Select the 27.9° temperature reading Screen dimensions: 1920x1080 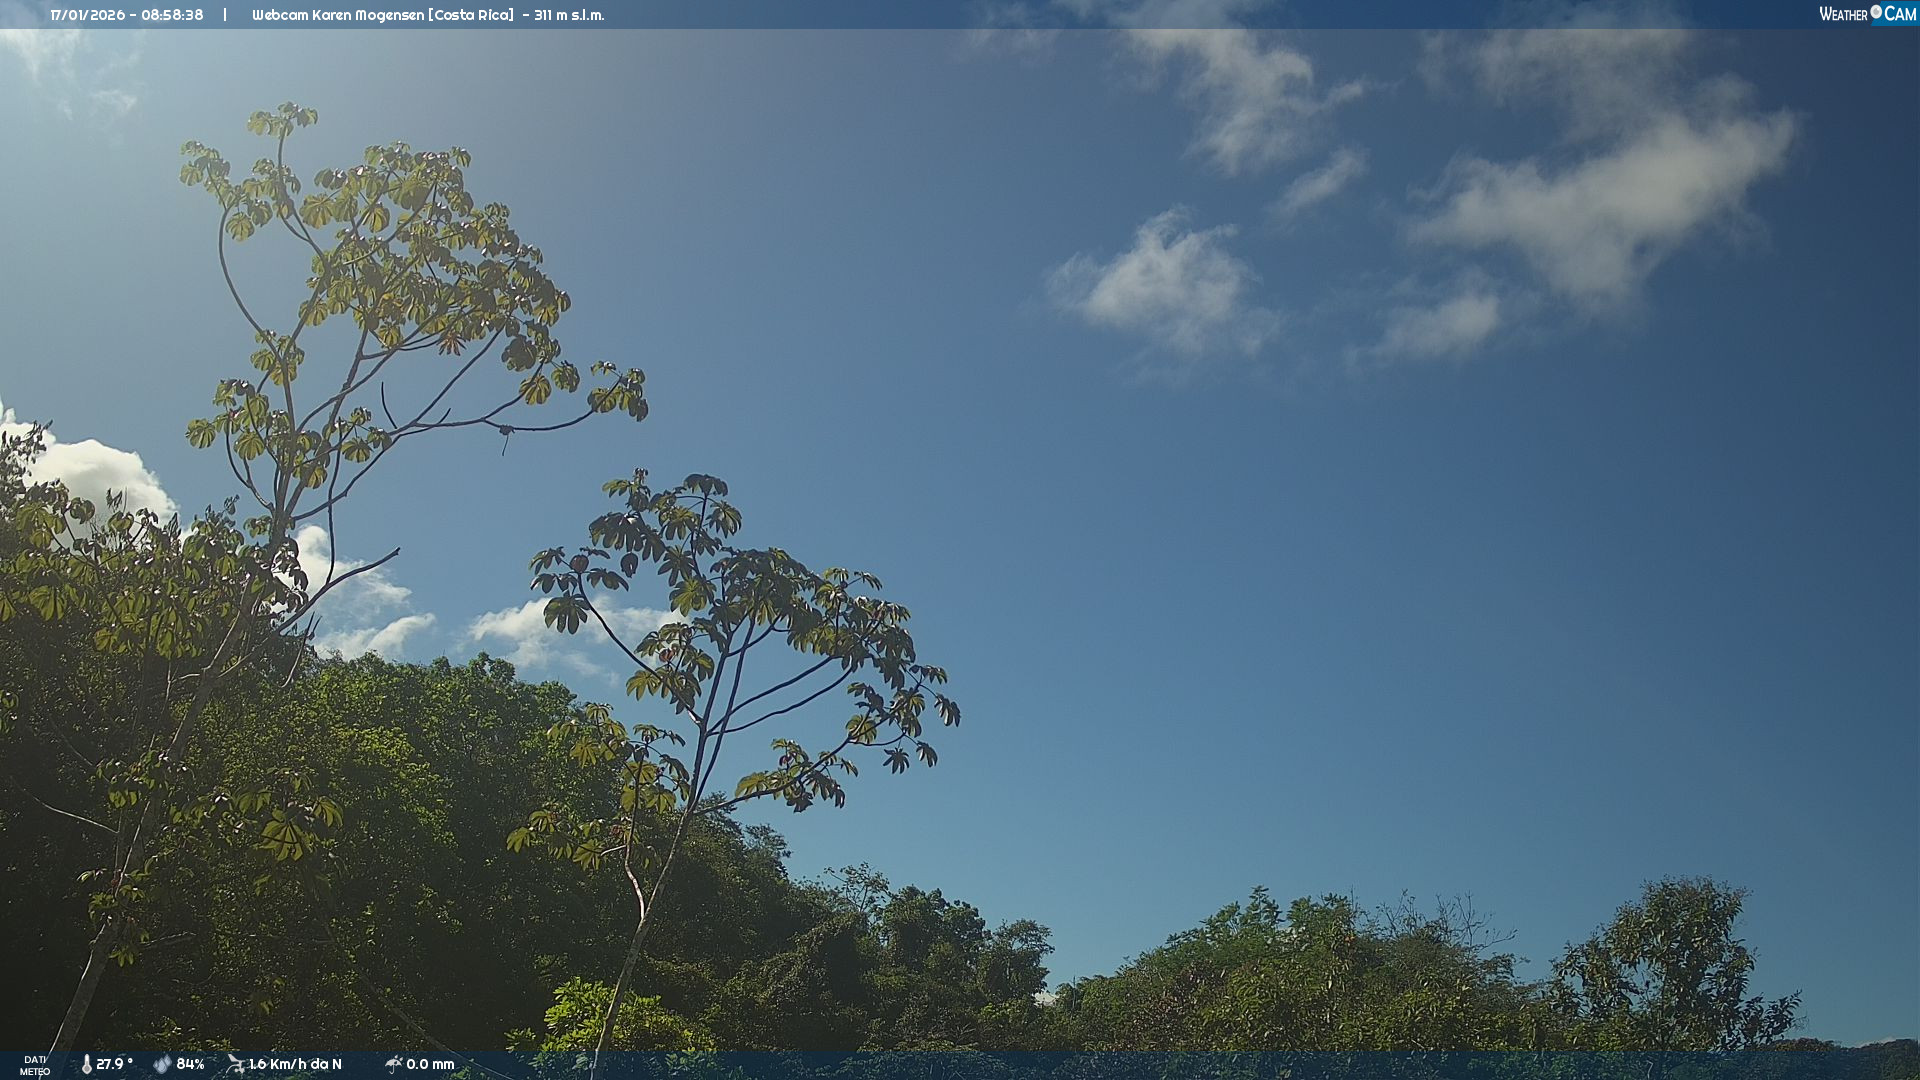tap(114, 1064)
